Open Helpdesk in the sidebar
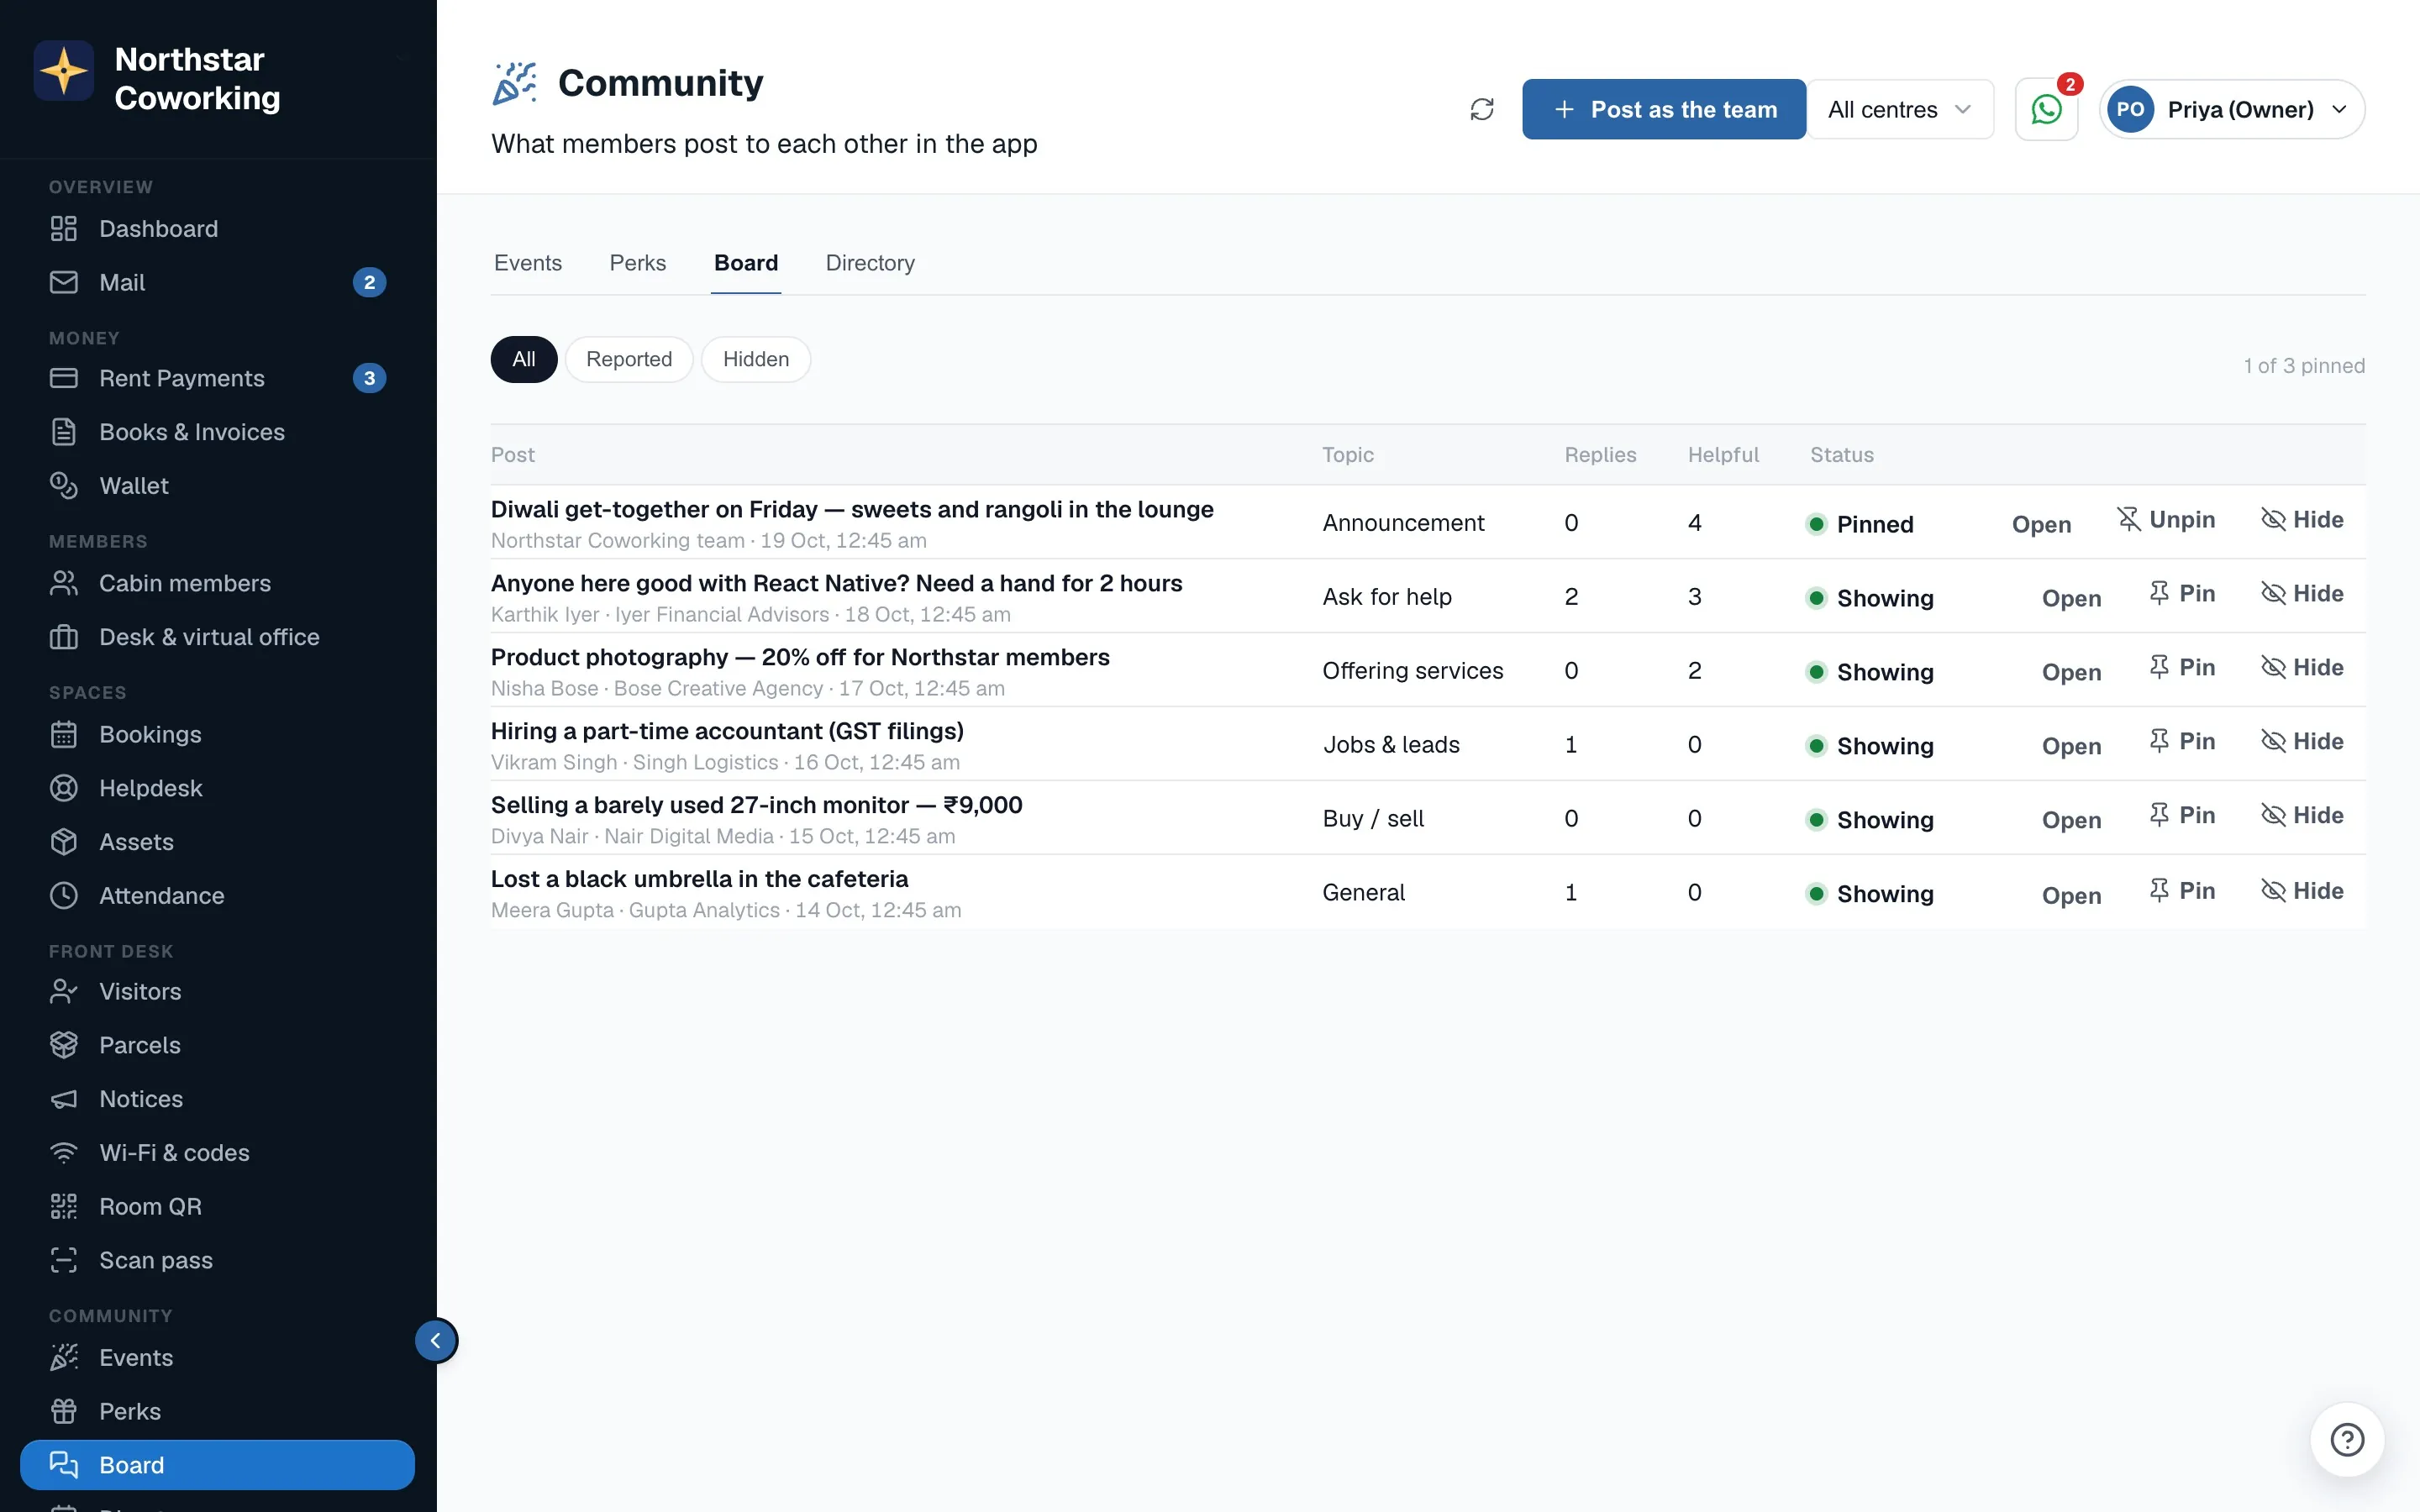The height and width of the screenshot is (1512, 2420). [x=217, y=788]
